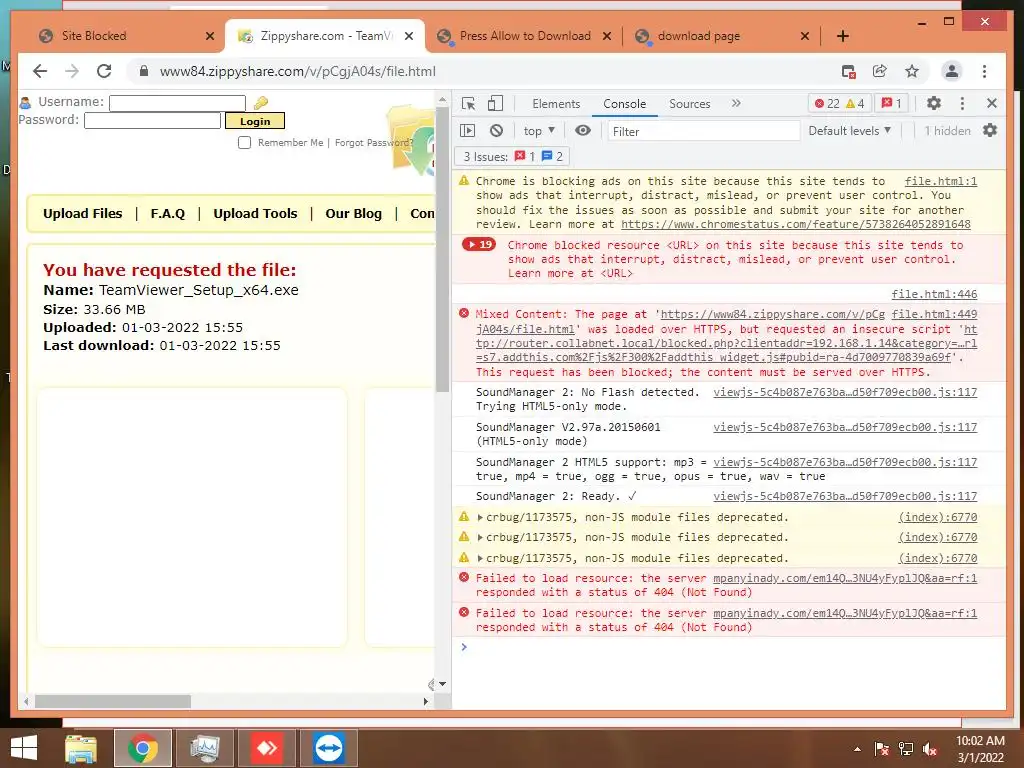
Task: Switch to the Sources tab
Action: click(690, 104)
